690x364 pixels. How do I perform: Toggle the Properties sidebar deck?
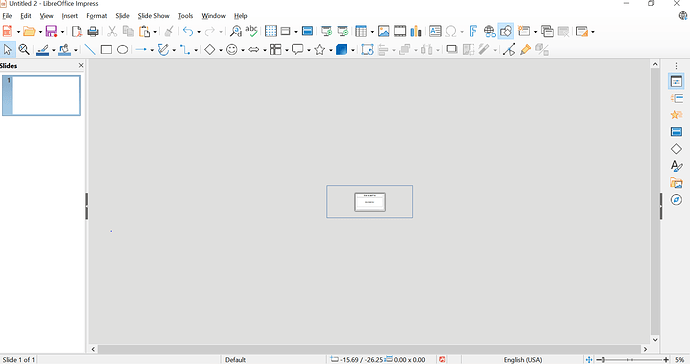point(676,81)
